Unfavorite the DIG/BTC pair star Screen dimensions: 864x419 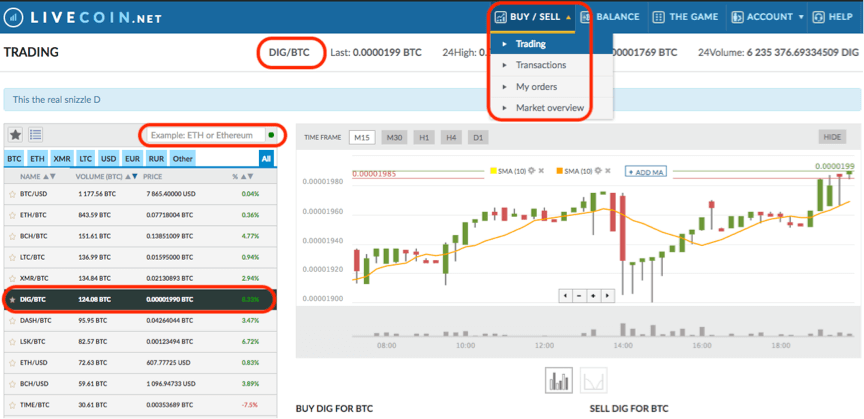pyautogui.click(x=12, y=300)
